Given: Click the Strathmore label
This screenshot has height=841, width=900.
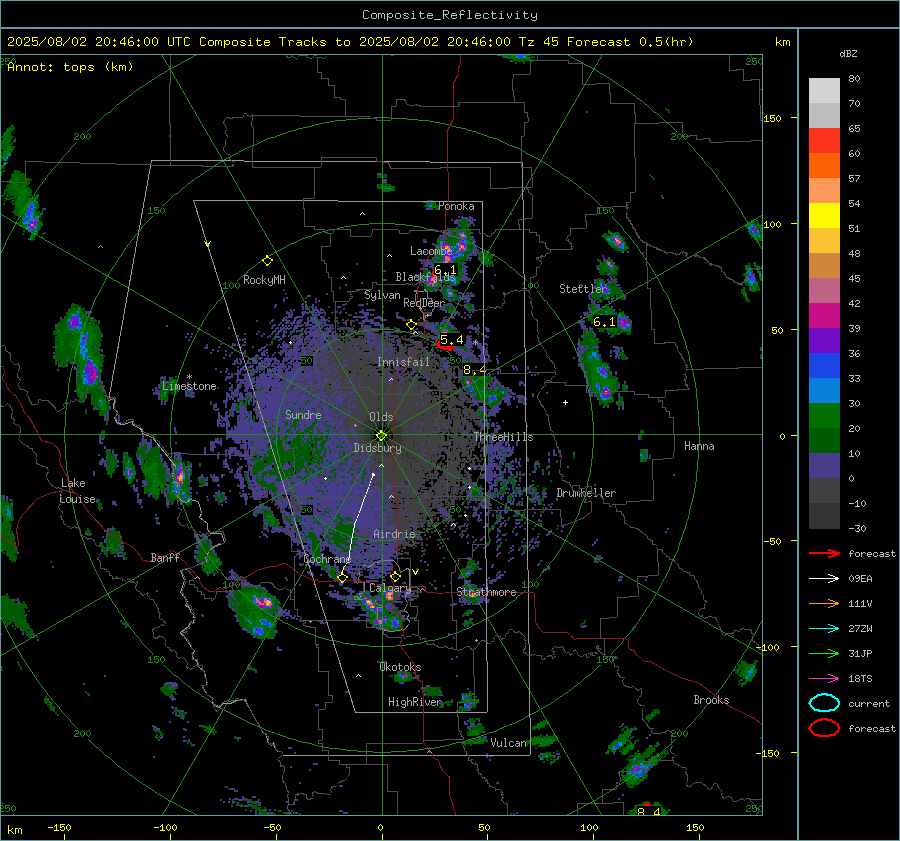Looking at the screenshot, I should click(x=486, y=592).
